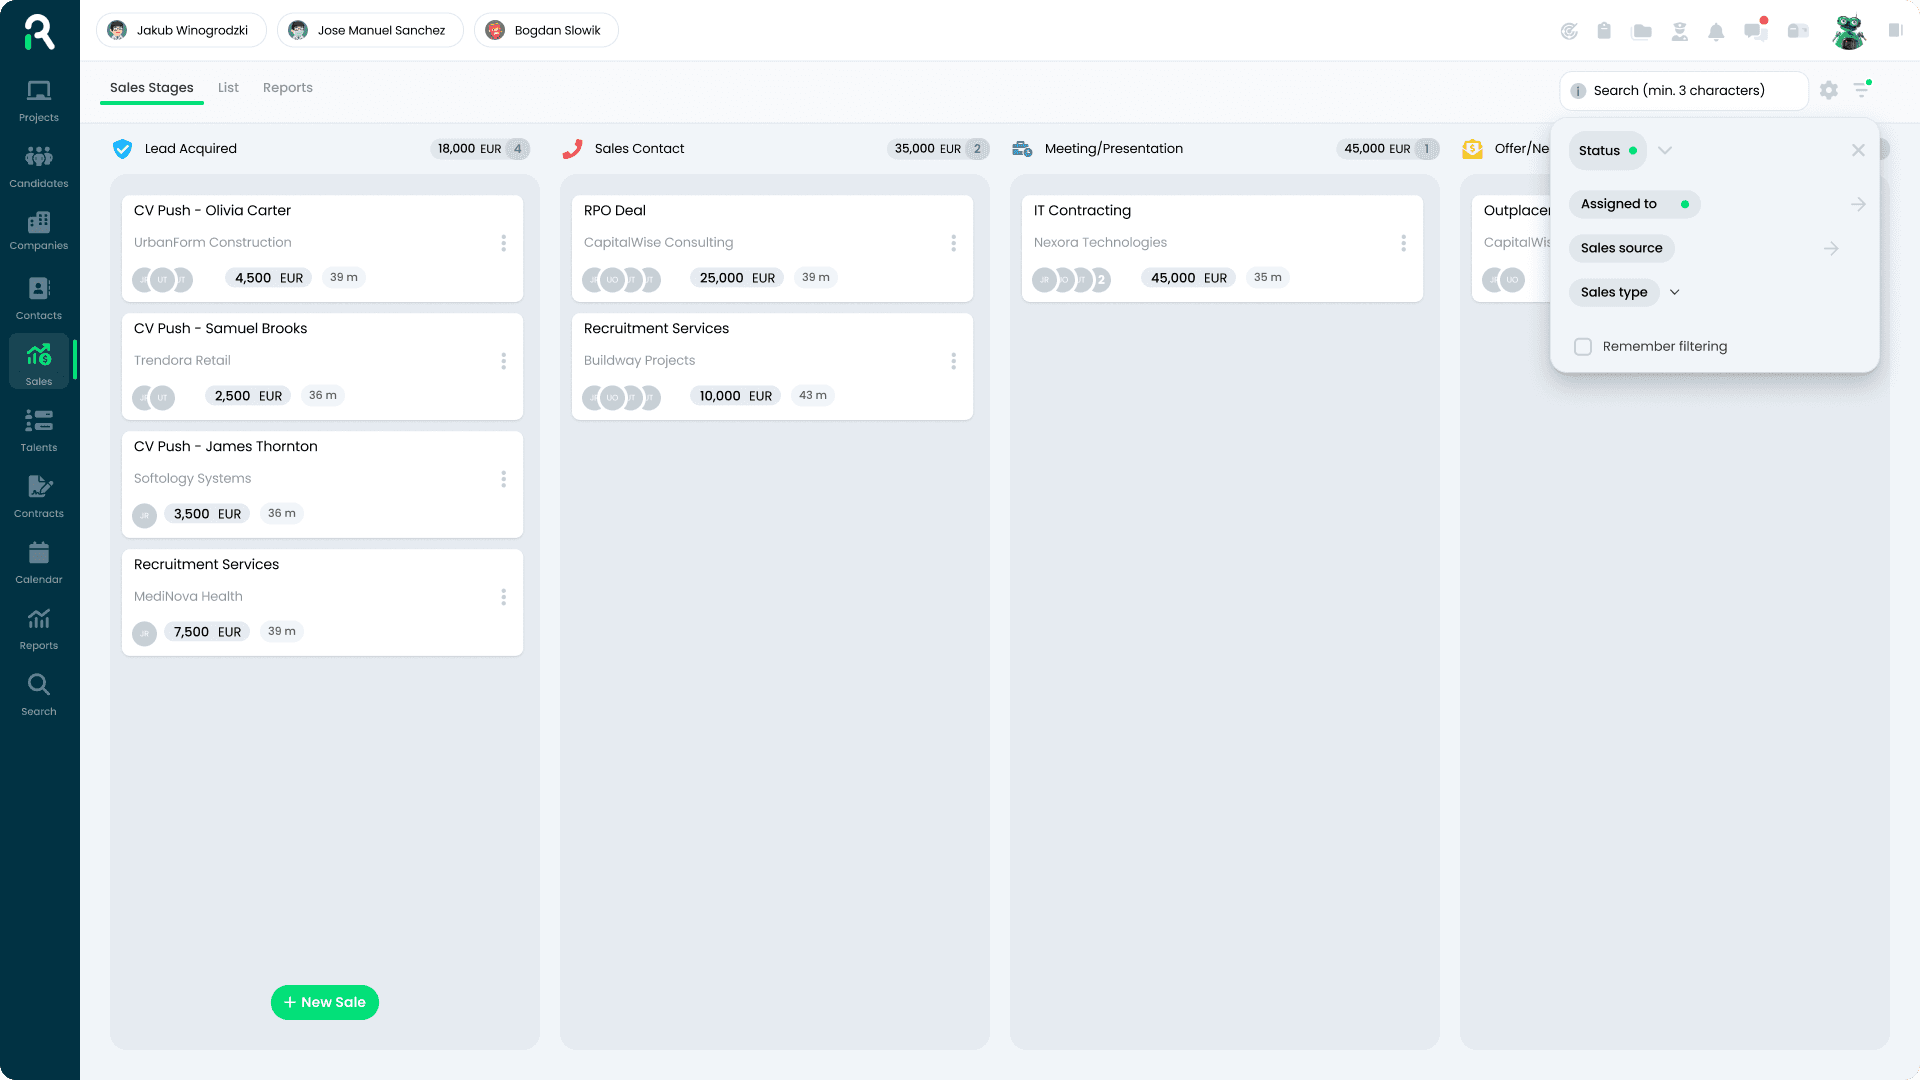
Task: Enable the Remember filtering checkbox
Action: click(1583, 346)
